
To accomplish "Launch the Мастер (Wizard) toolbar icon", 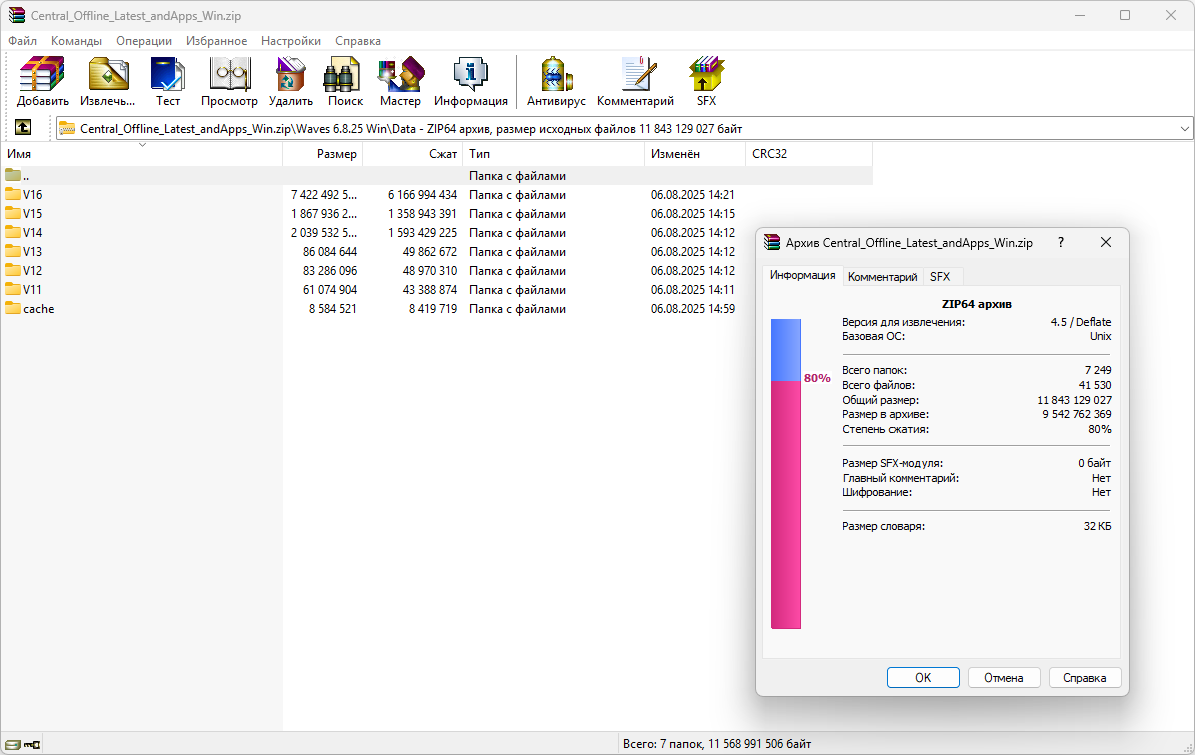I will coord(400,75).
